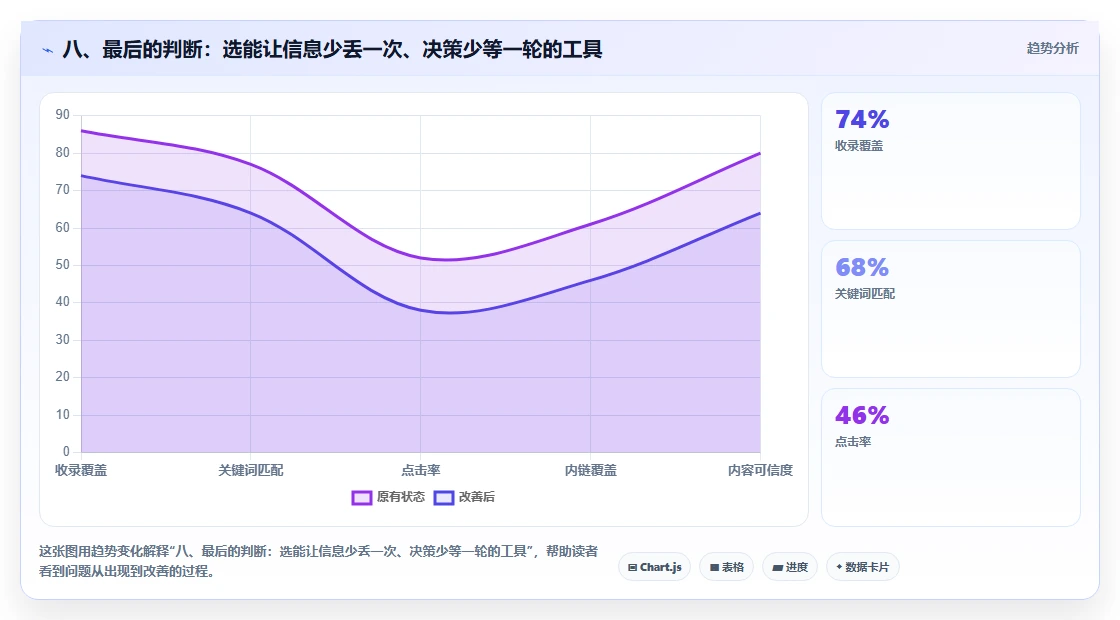Open the 46% 点击率 card
1120x620 pixels.
(x=951, y=457)
